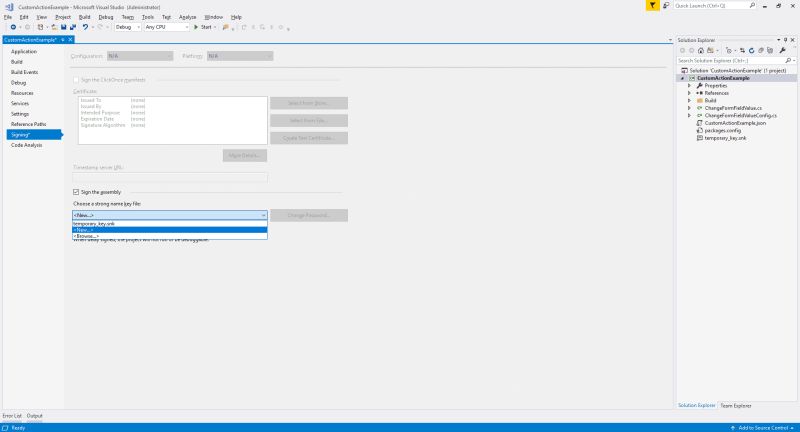Undo the last action via toolbar
This screenshot has width=800, height=432.
point(85,27)
